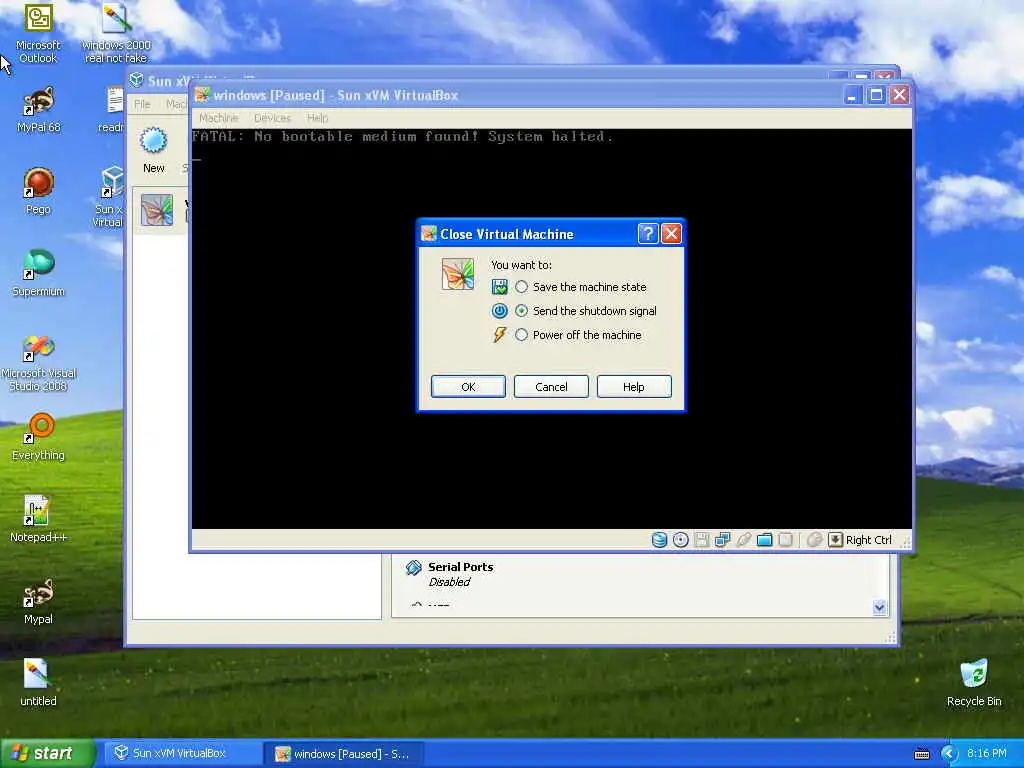Open the Help menu in VM window
This screenshot has width=1024, height=768.
(317, 118)
